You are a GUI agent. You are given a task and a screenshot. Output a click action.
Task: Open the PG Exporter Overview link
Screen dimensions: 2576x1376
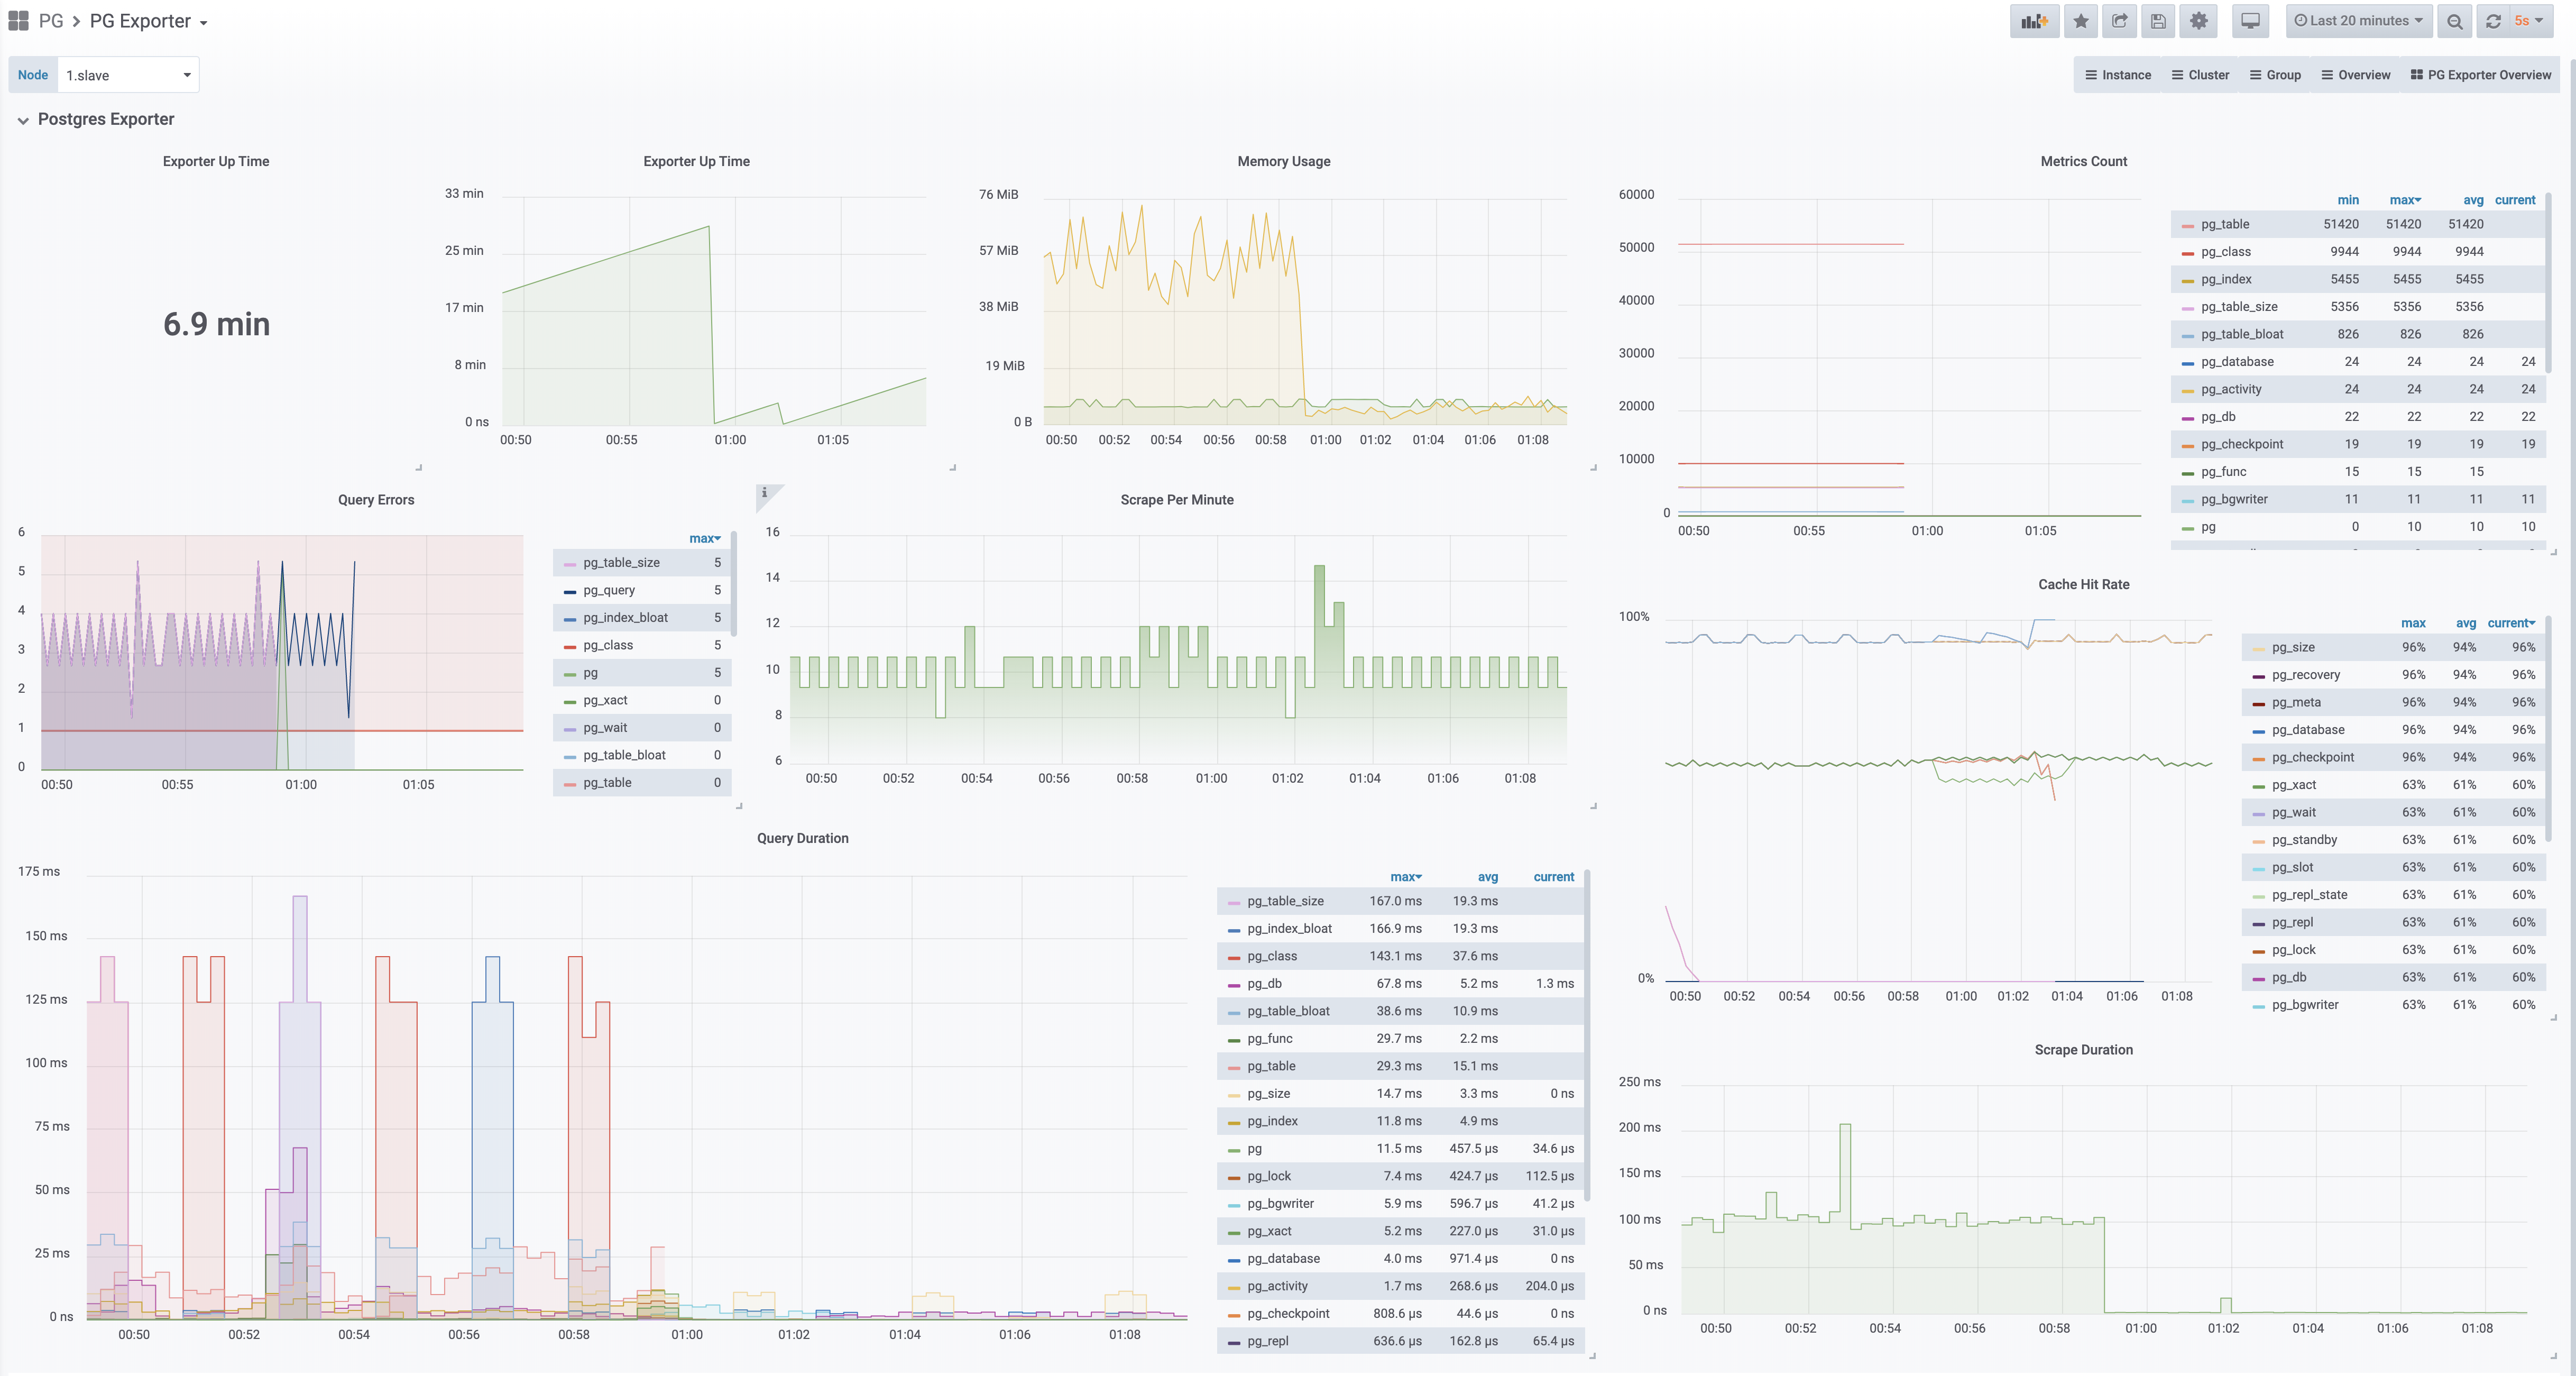[x=2480, y=75]
